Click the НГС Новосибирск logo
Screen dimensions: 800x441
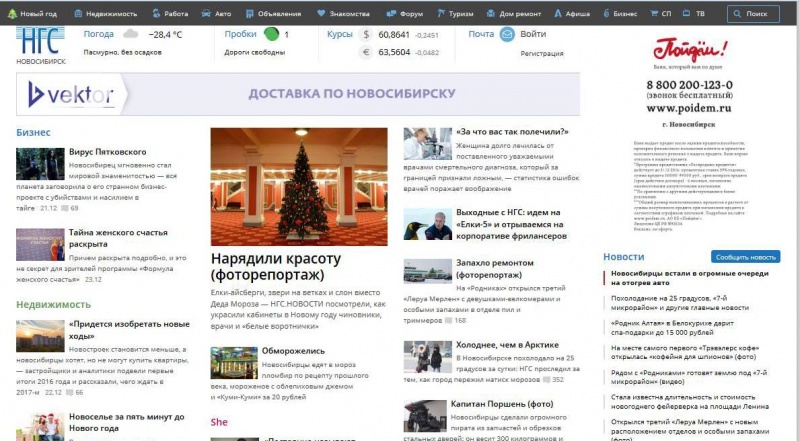(x=41, y=45)
